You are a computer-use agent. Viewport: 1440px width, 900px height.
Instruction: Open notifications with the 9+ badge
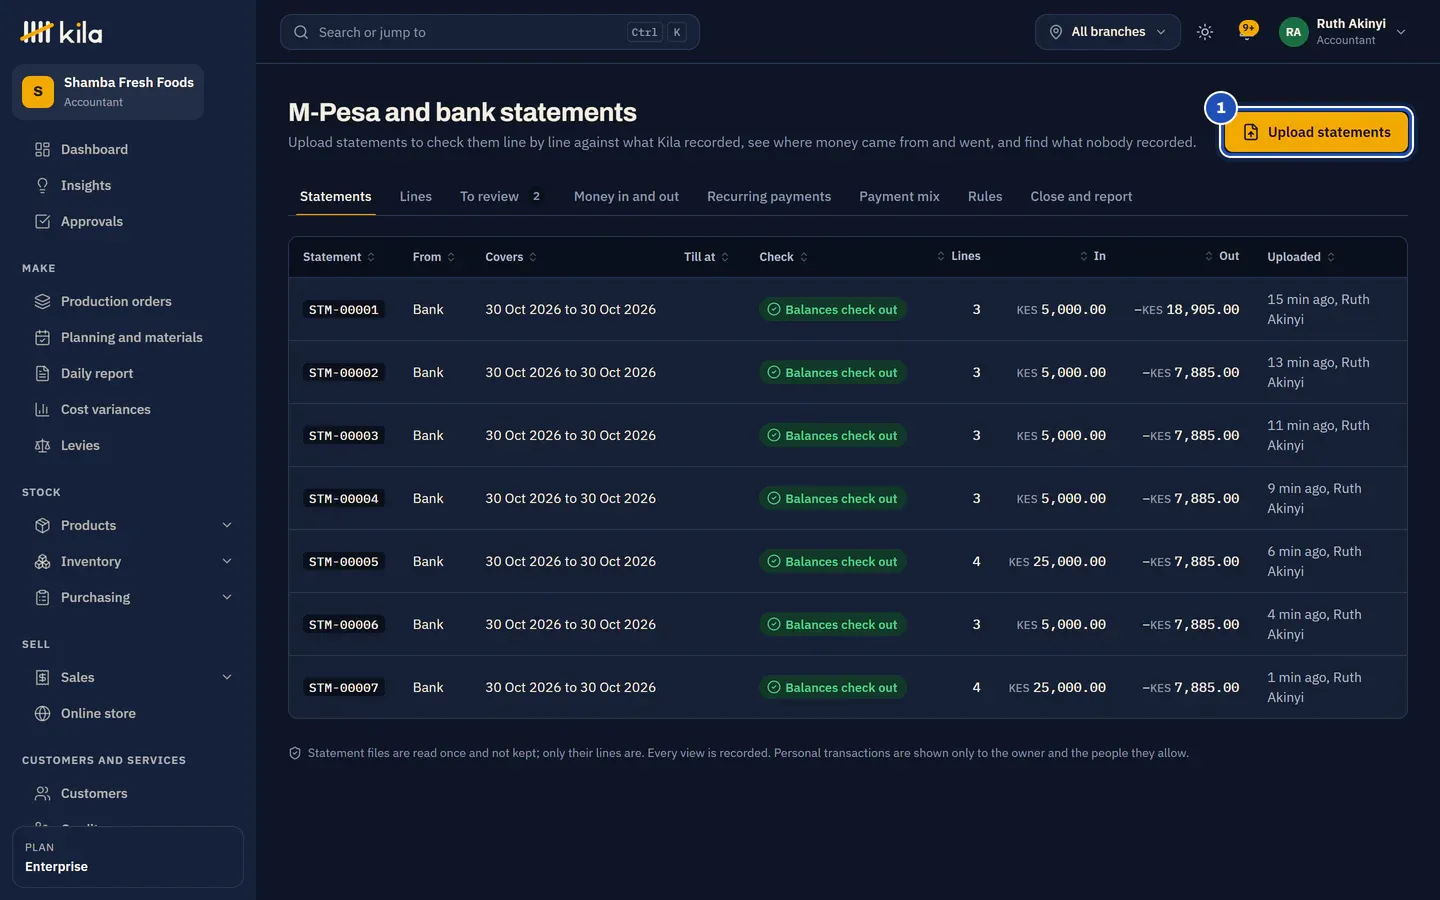[x=1247, y=31]
